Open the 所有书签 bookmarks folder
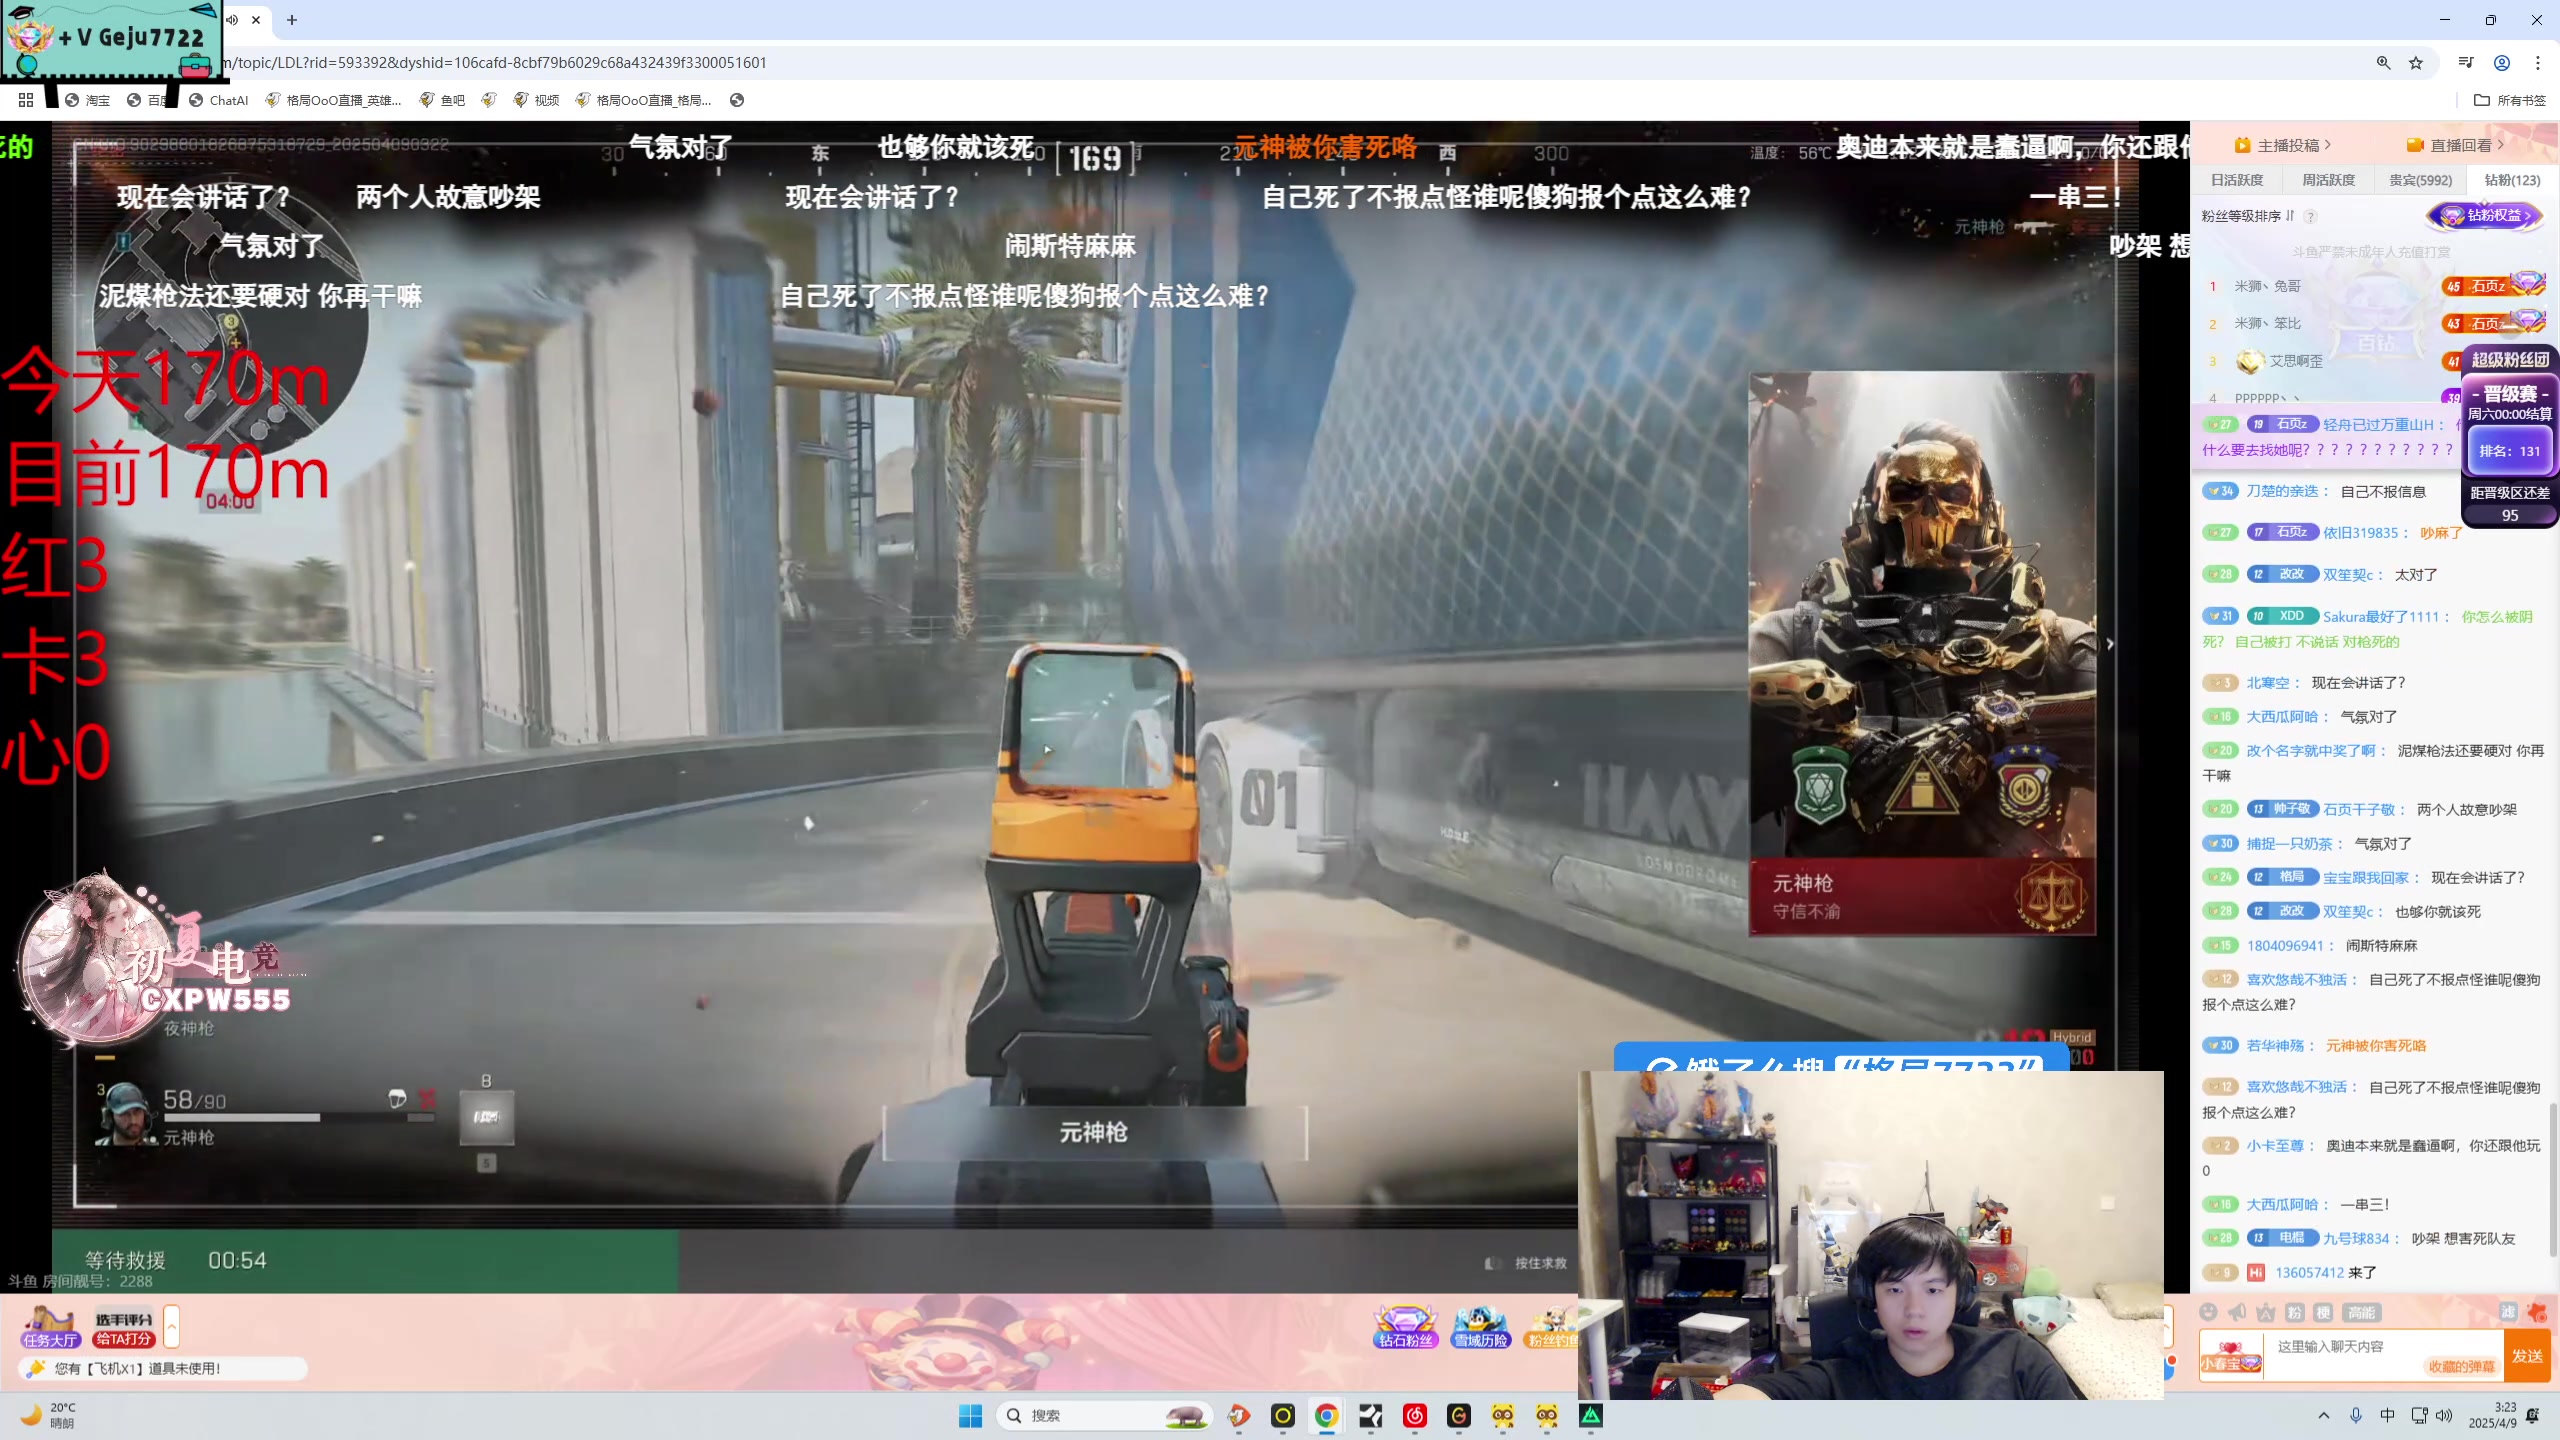 tap(2510, 100)
